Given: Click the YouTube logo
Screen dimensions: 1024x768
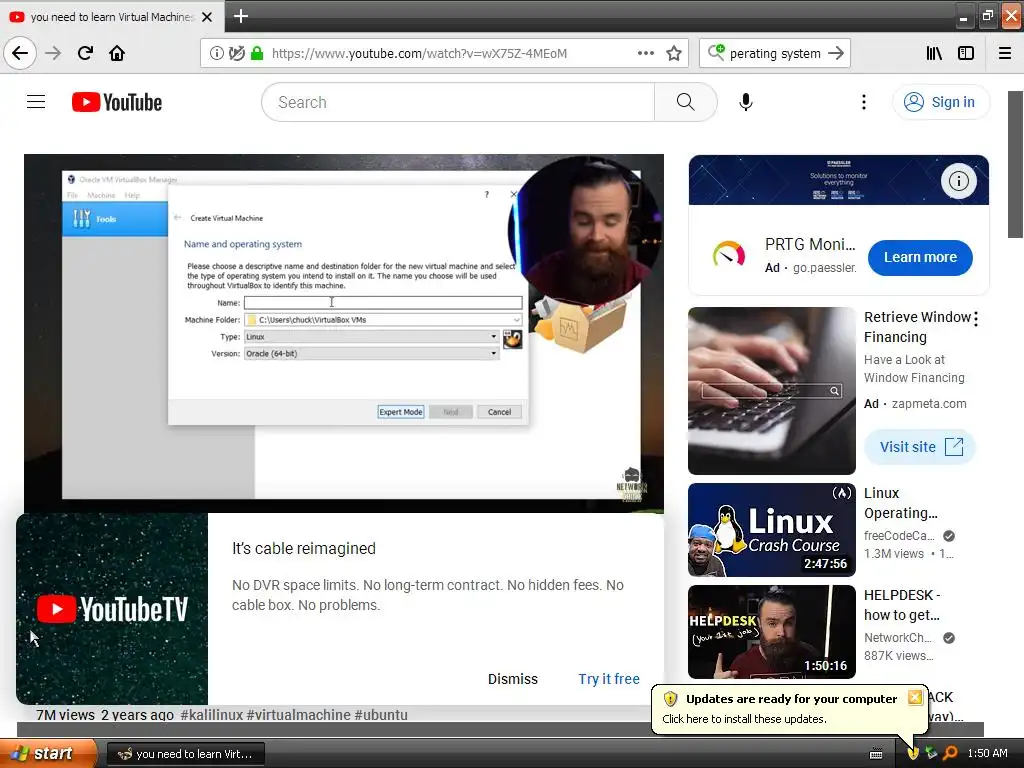Looking at the screenshot, I should coord(117,103).
